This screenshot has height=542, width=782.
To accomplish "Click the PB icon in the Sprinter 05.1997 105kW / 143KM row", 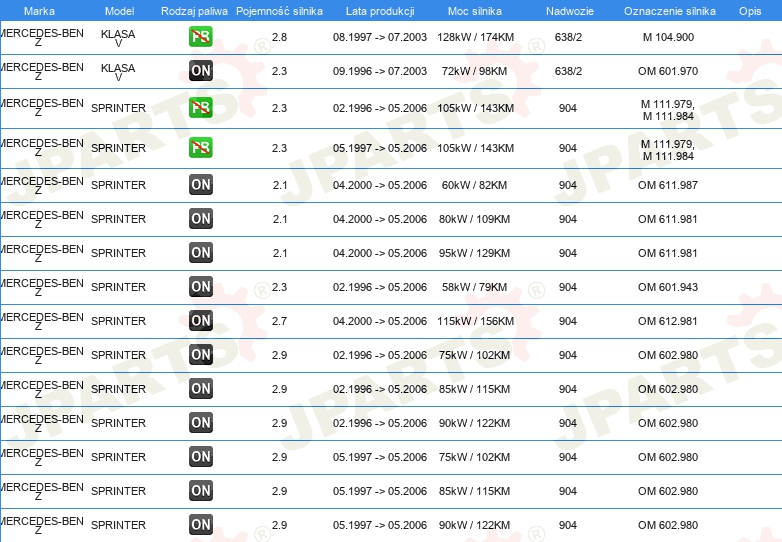I will (x=200, y=148).
